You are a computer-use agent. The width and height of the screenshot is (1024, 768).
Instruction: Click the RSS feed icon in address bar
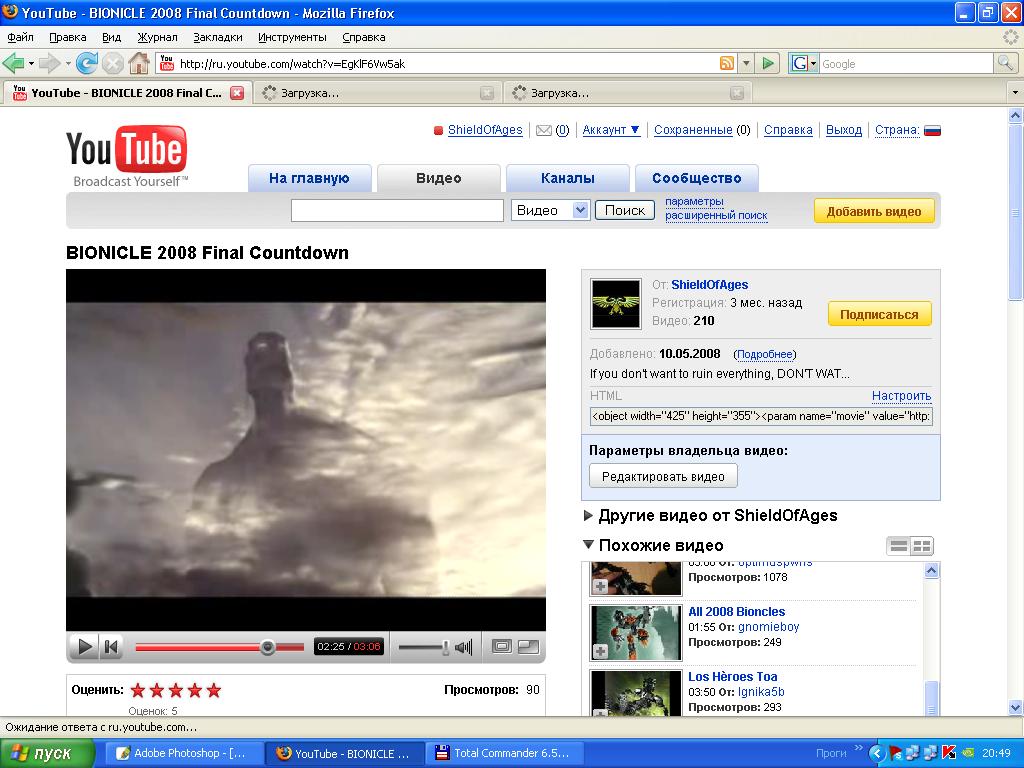click(x=727, y=63)
